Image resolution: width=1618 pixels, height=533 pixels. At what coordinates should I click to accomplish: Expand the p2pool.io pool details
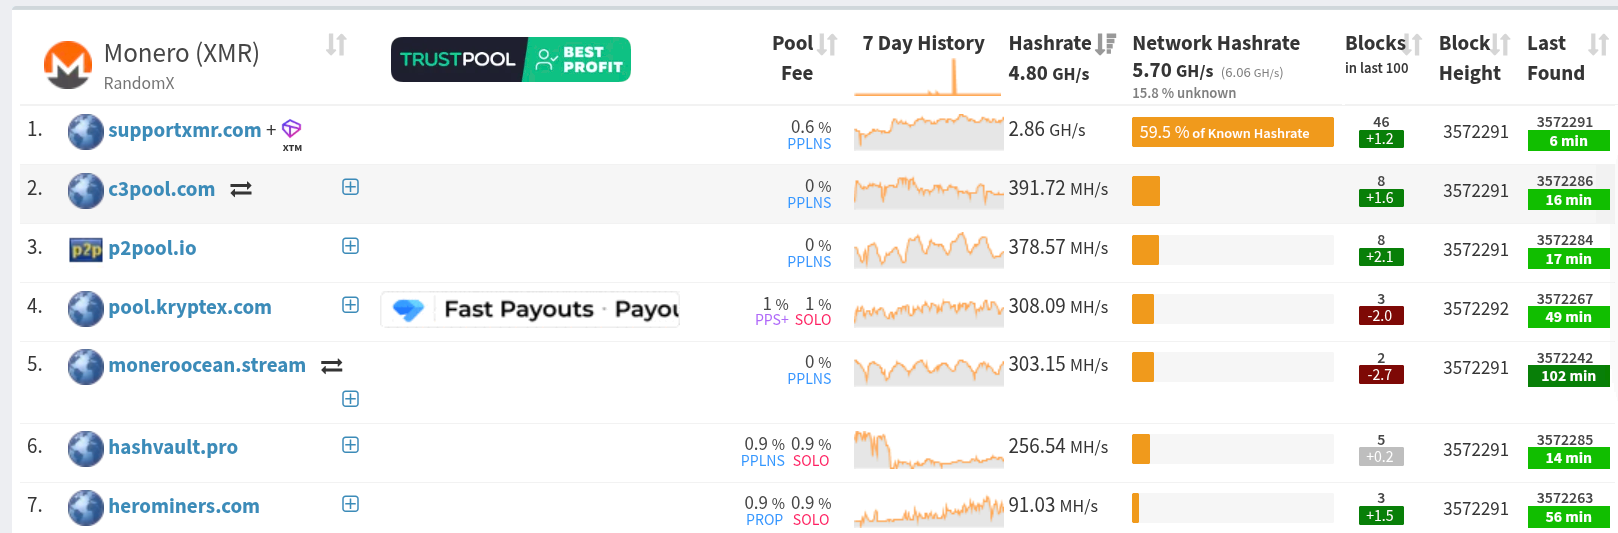(x=350, y=246)
